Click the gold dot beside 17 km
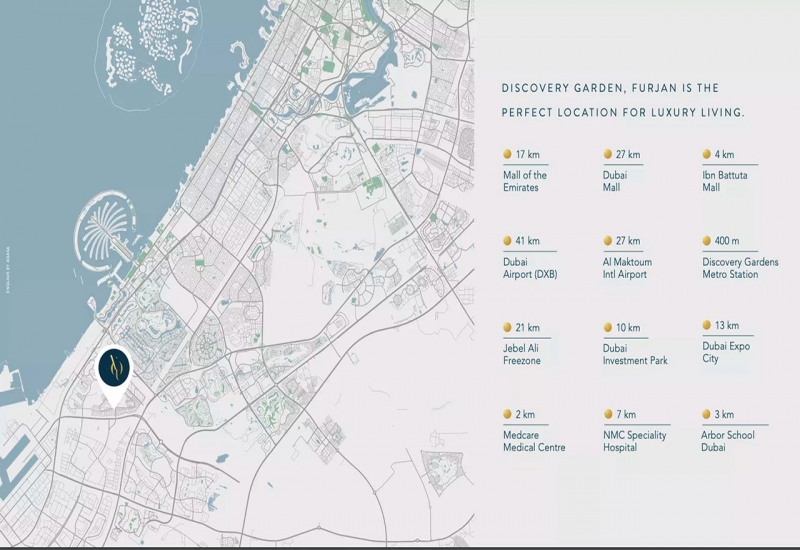Screen dimensions: 800x550 point(507,155)
